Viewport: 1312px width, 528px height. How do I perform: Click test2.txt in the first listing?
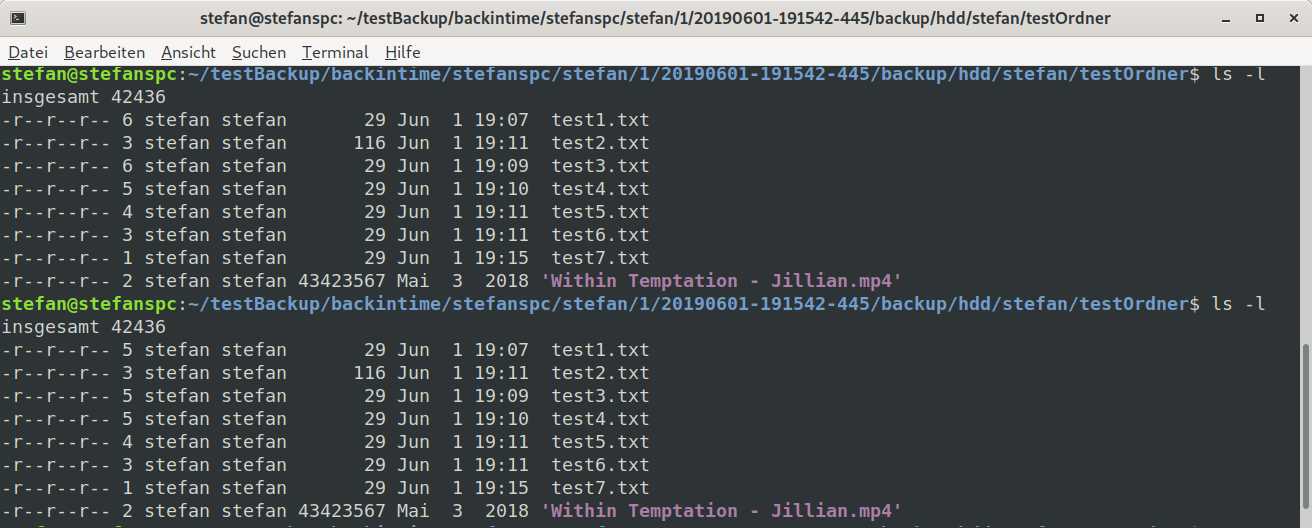600,143
